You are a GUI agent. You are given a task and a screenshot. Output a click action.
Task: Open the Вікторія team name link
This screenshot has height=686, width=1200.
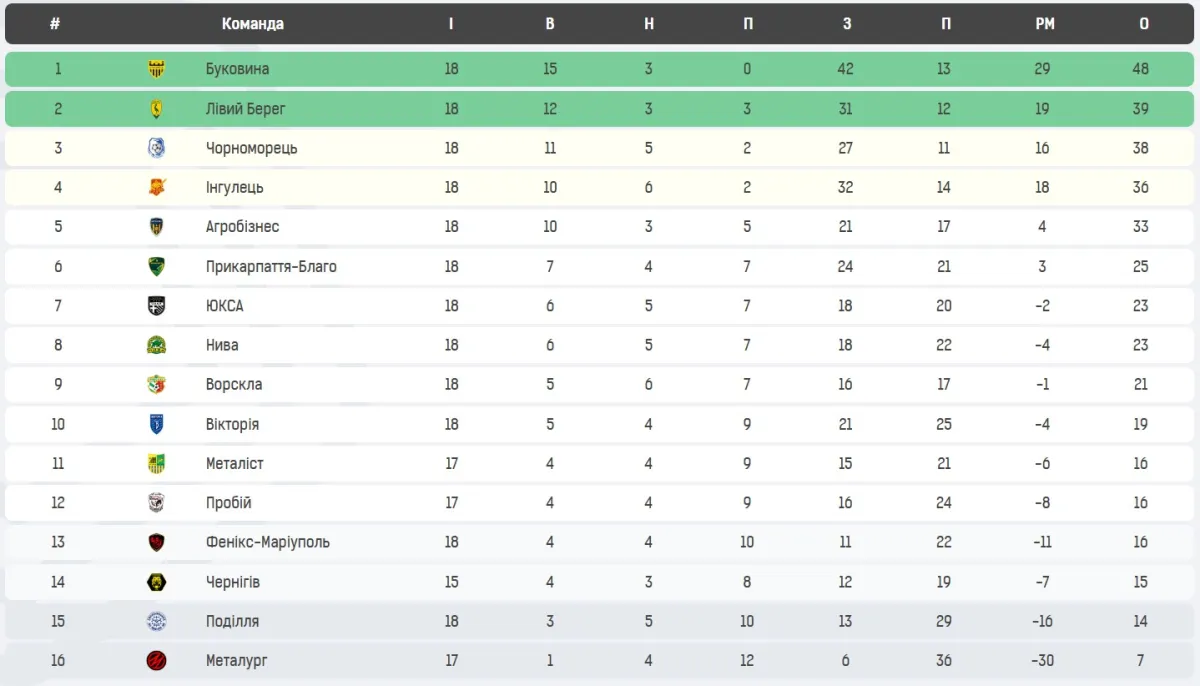click(232, 424)
